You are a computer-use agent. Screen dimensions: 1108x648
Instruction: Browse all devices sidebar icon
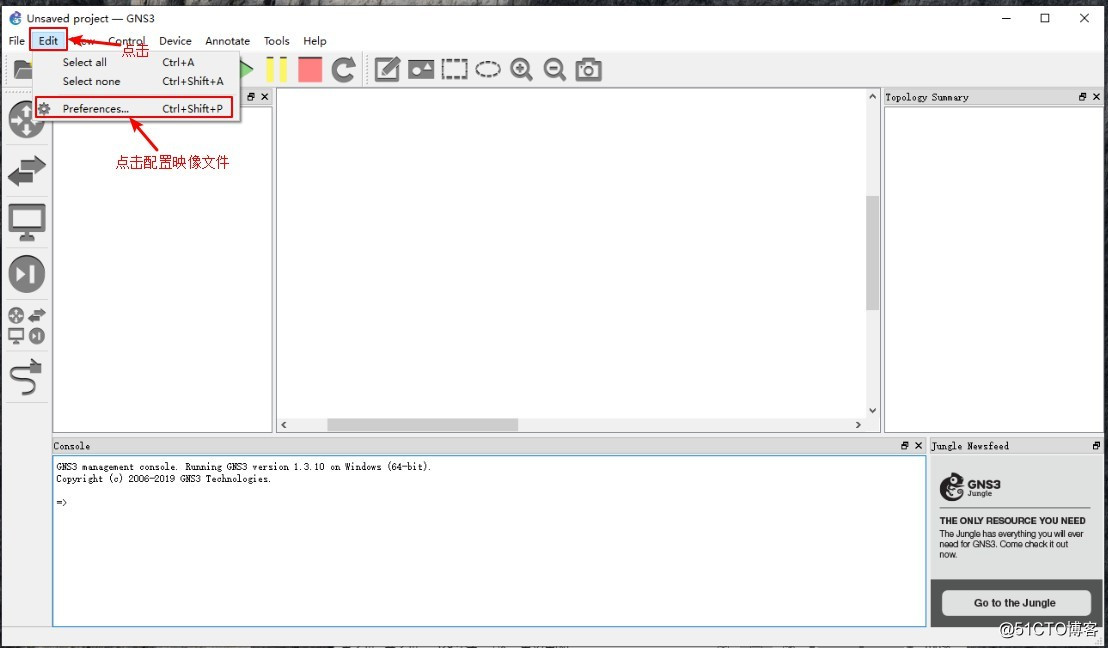click(x=27, y=326)
